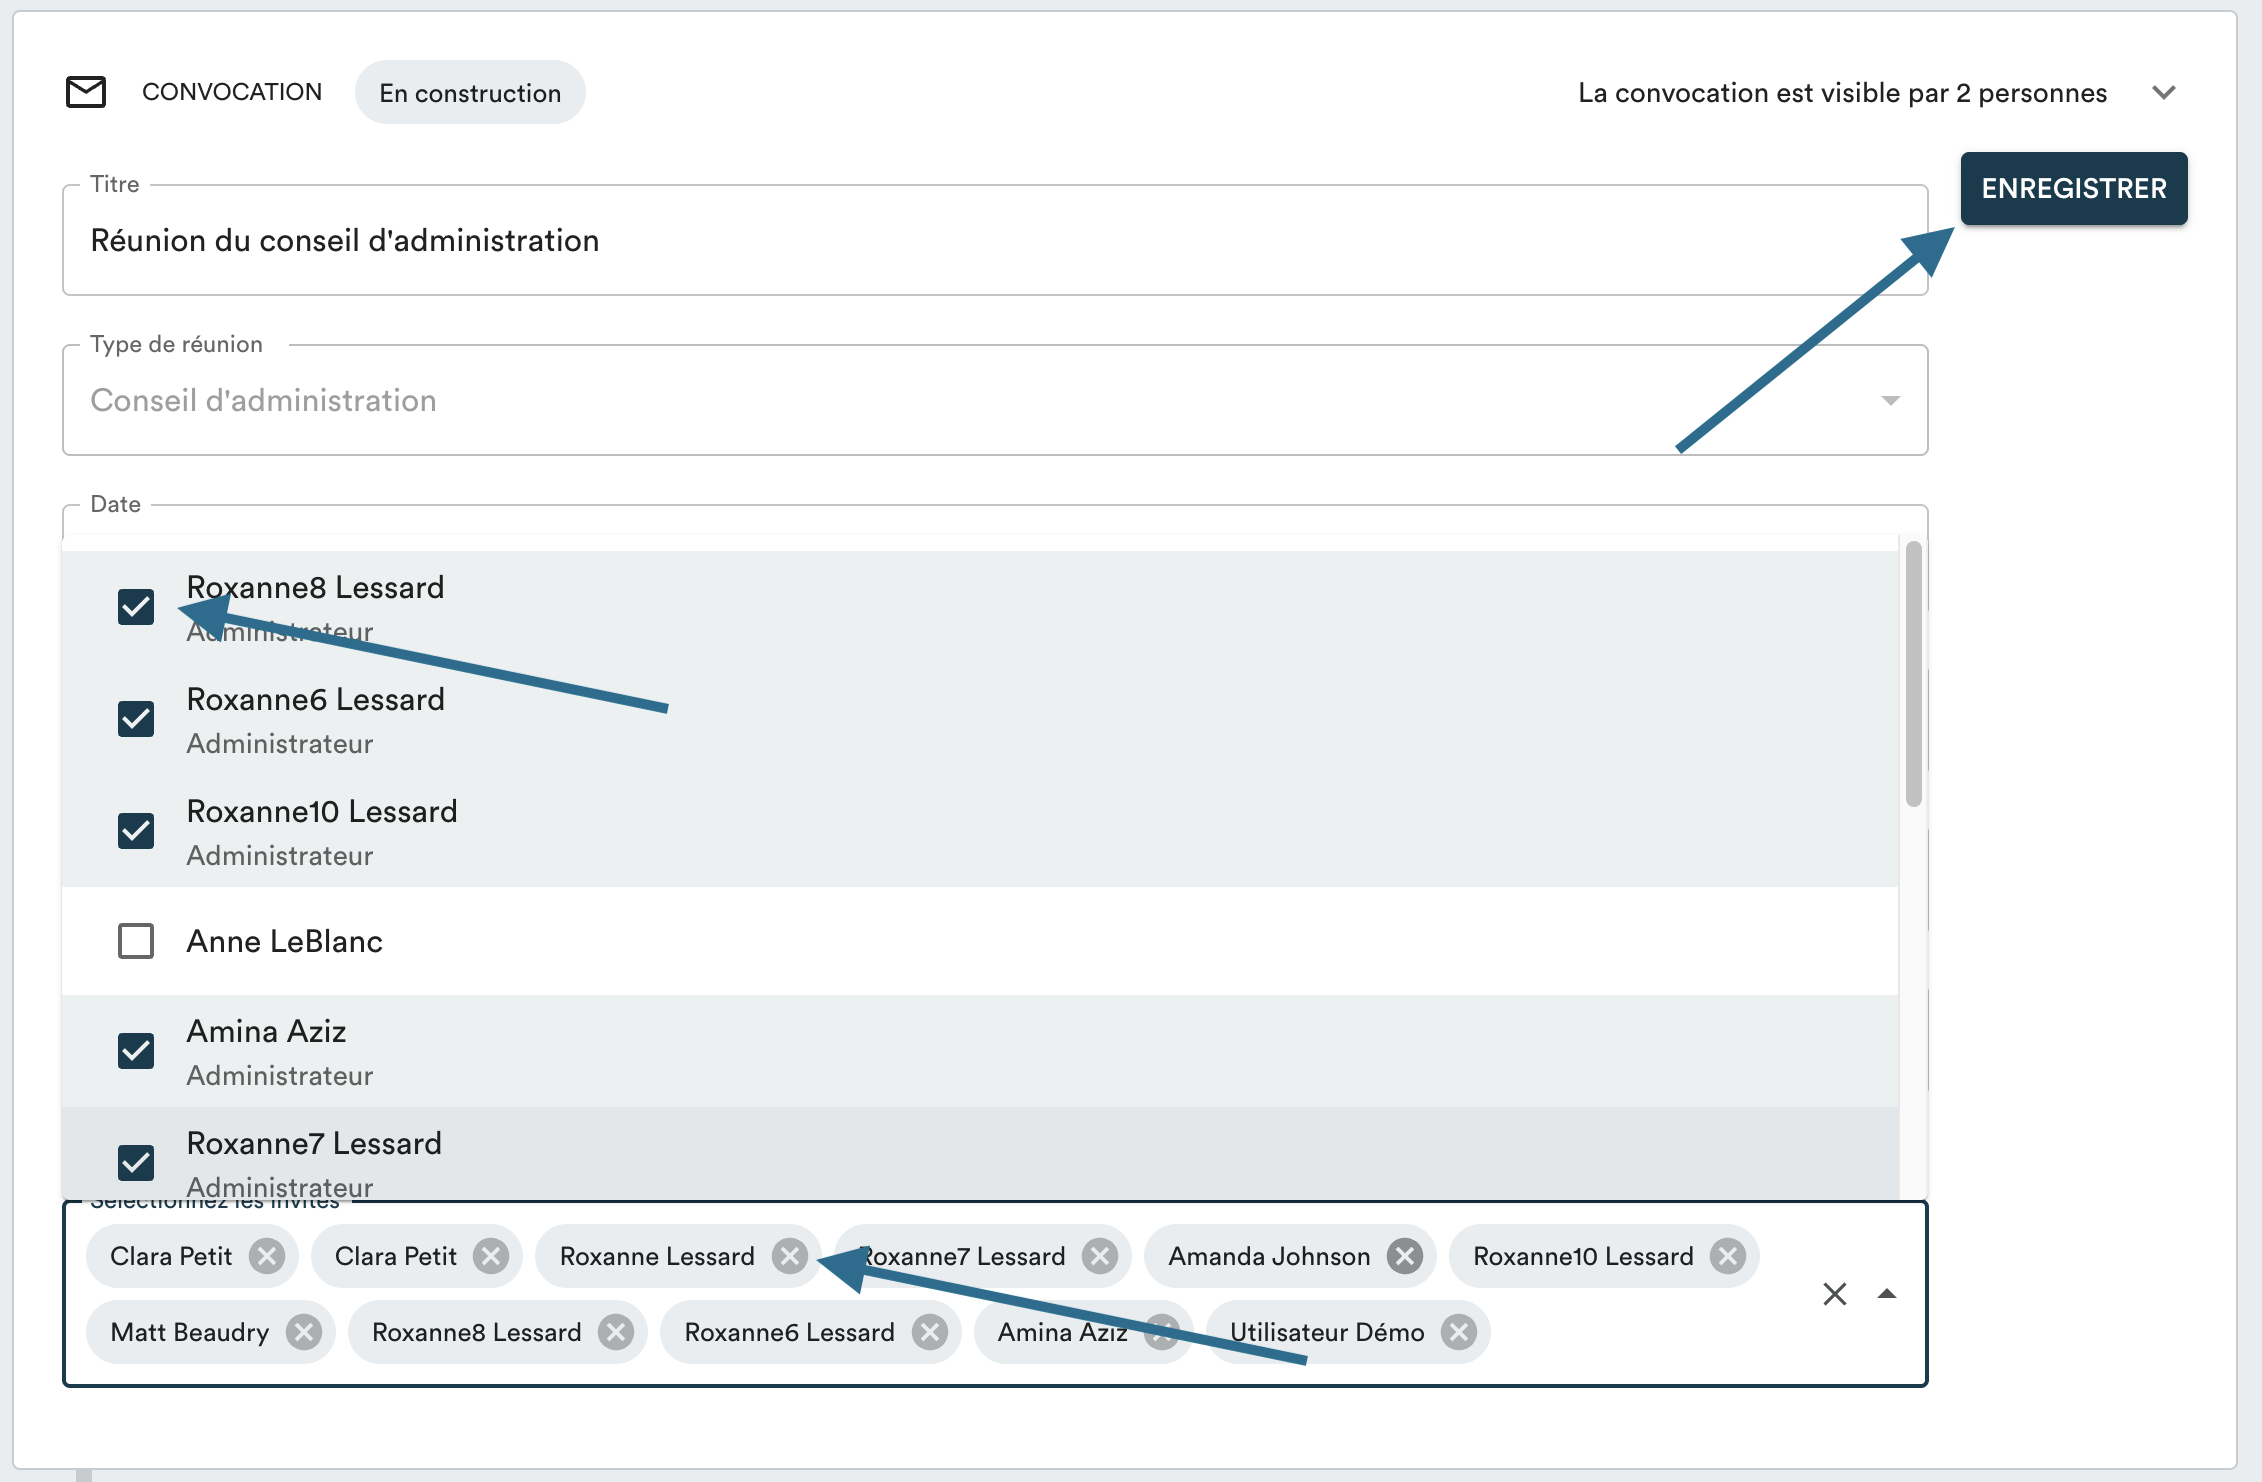
Task: Remove Utilisateur Démo chip
Action: click(x=1458, y=1332)
